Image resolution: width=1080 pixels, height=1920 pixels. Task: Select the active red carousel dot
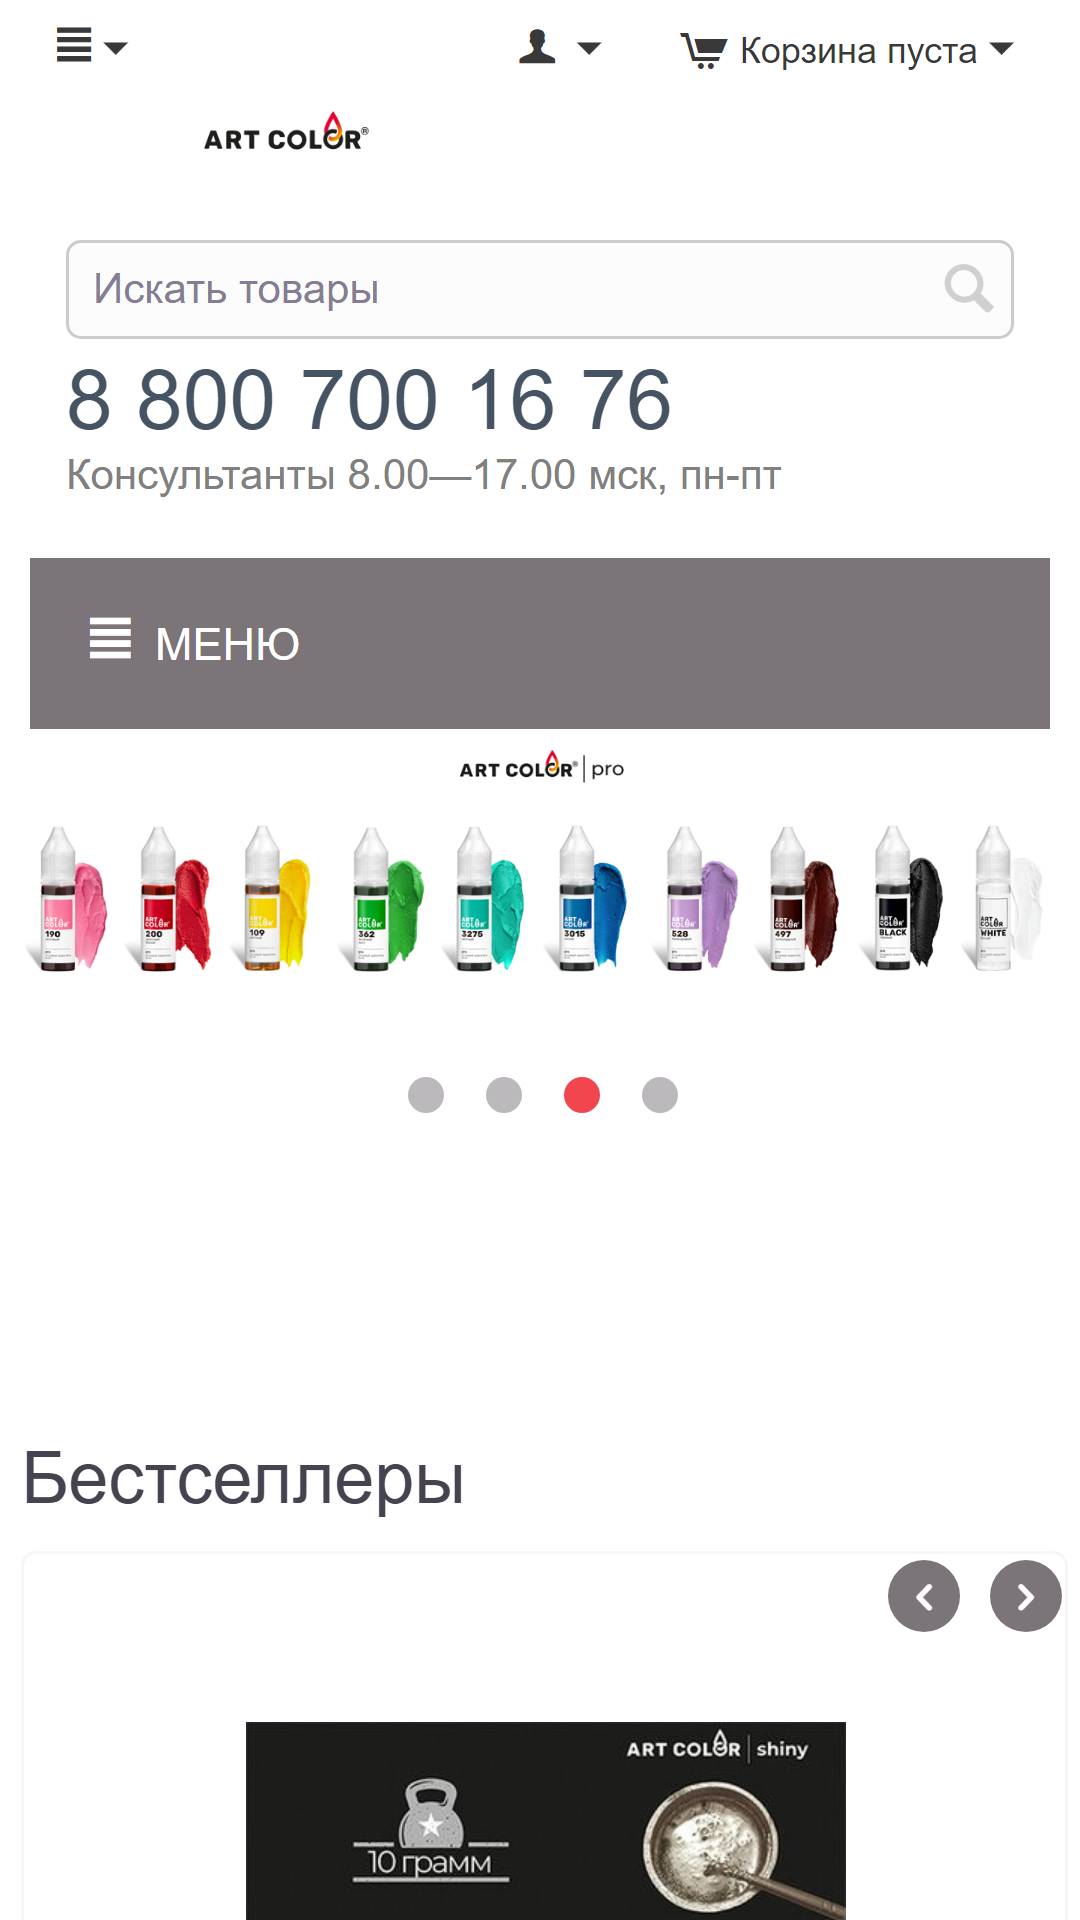[582, 1095]
